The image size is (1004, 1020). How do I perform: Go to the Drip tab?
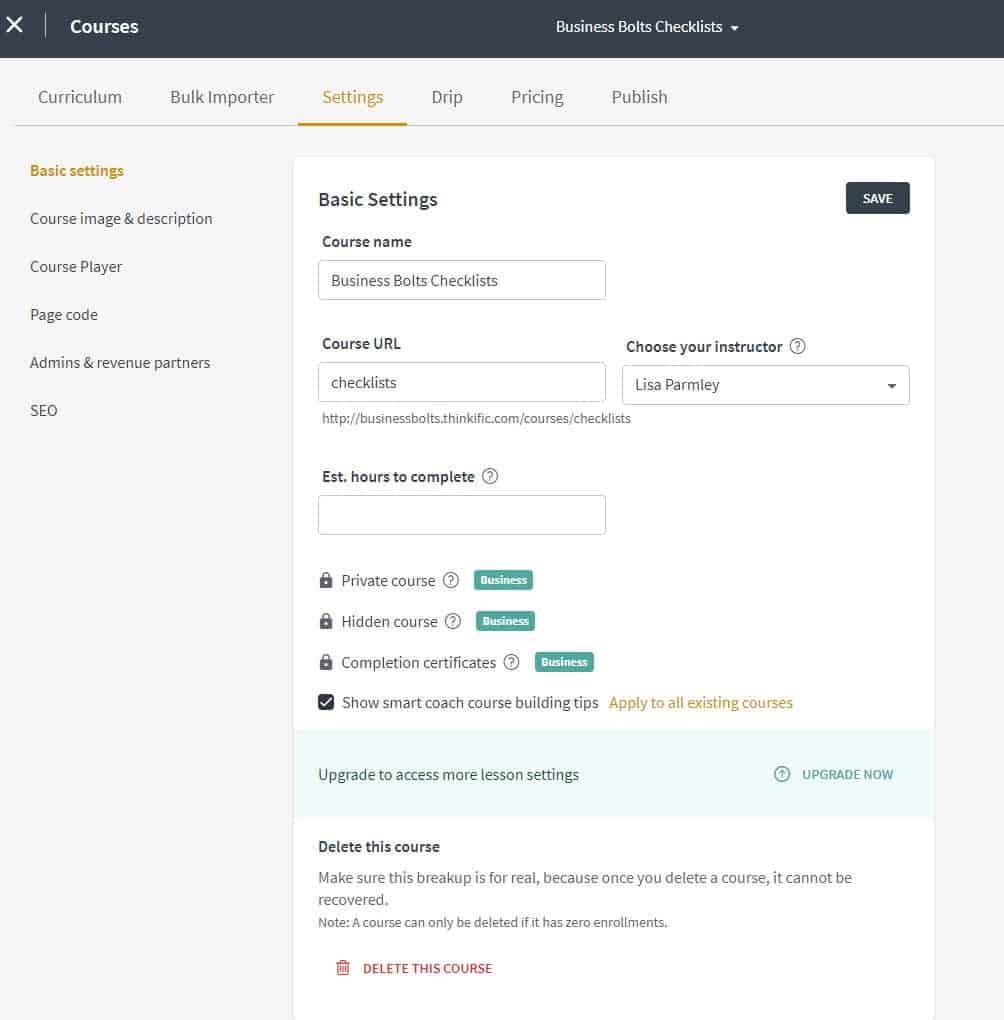[447, 97]
